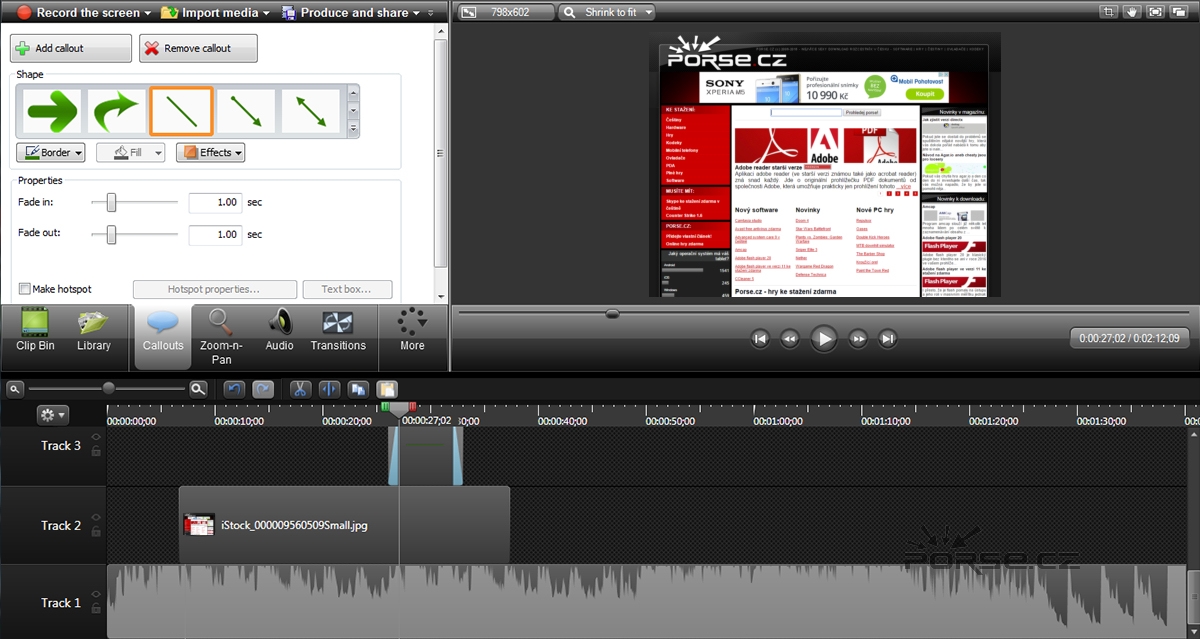Click the Cut scissors icon
Viewport: 1200px width, 639px height.
coord(300,389)
